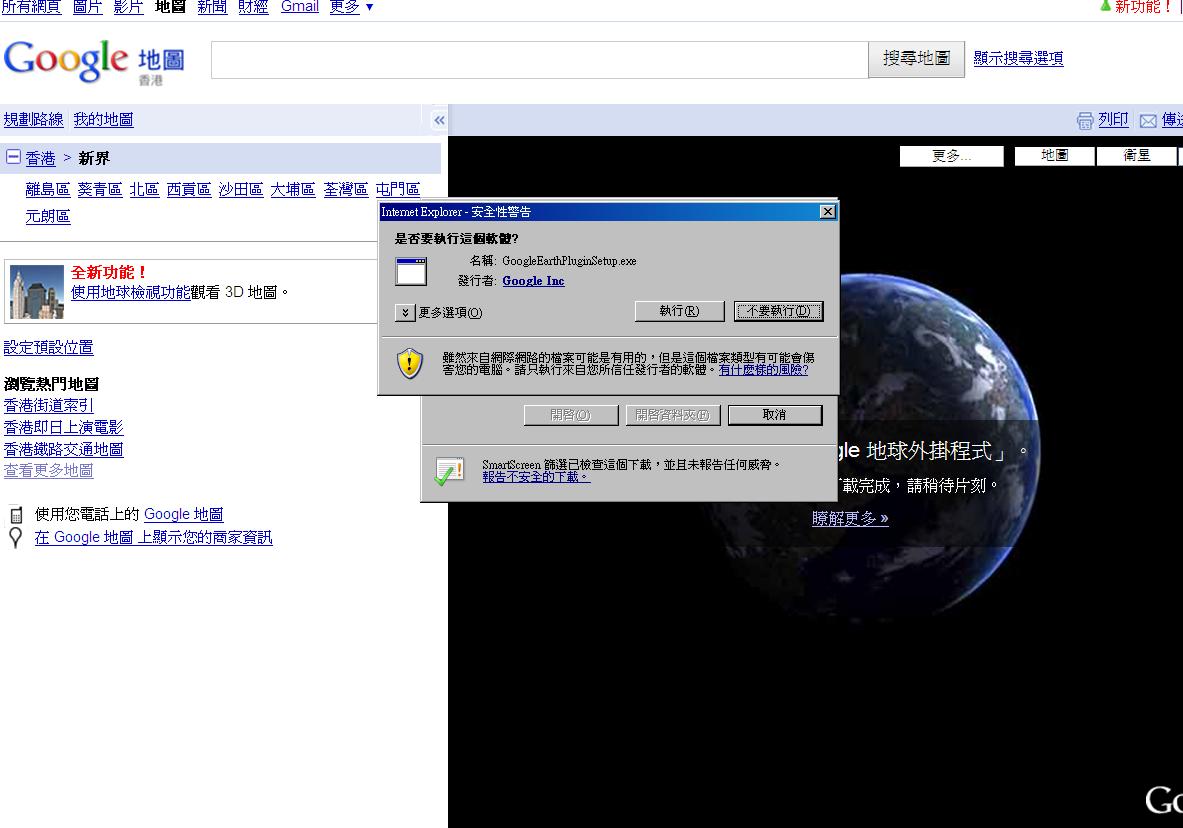Select 葵青區 district

(100, 189)
